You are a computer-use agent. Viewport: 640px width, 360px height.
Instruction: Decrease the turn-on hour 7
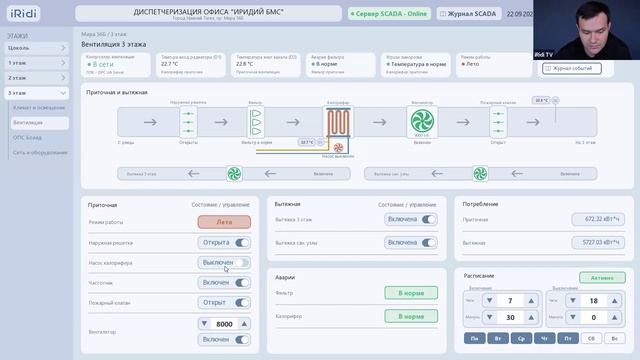tap(489, 301)
